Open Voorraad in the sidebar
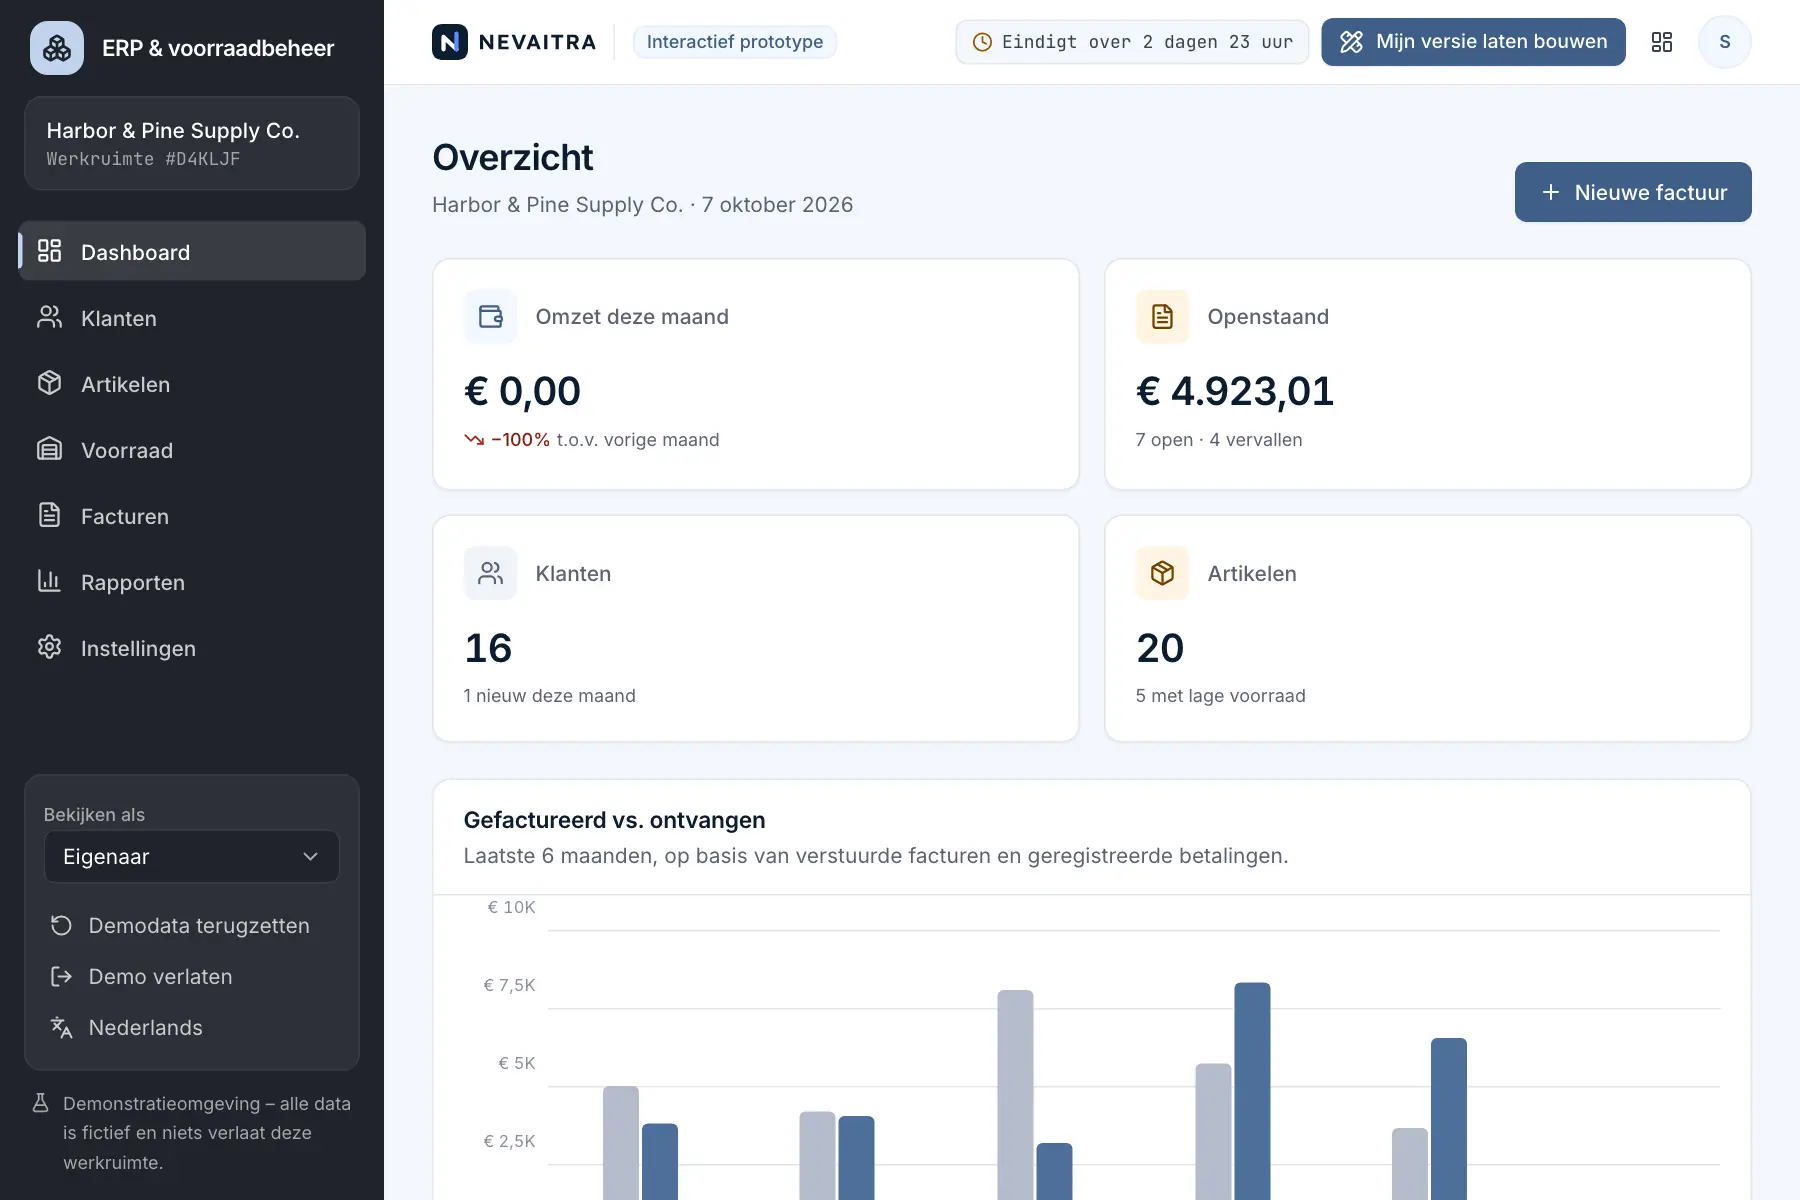The width and height of the screenshot is (1800, 1200). point(192,450)
